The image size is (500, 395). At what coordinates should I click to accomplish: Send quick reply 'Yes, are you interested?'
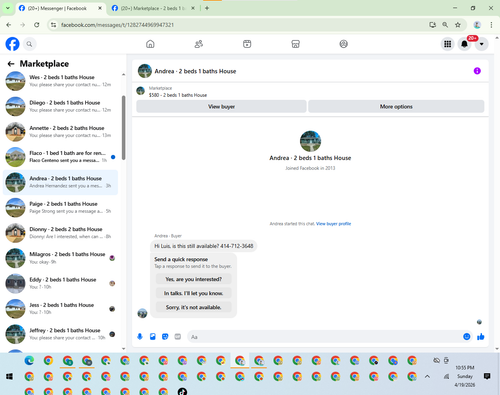(x=193, y=279)
